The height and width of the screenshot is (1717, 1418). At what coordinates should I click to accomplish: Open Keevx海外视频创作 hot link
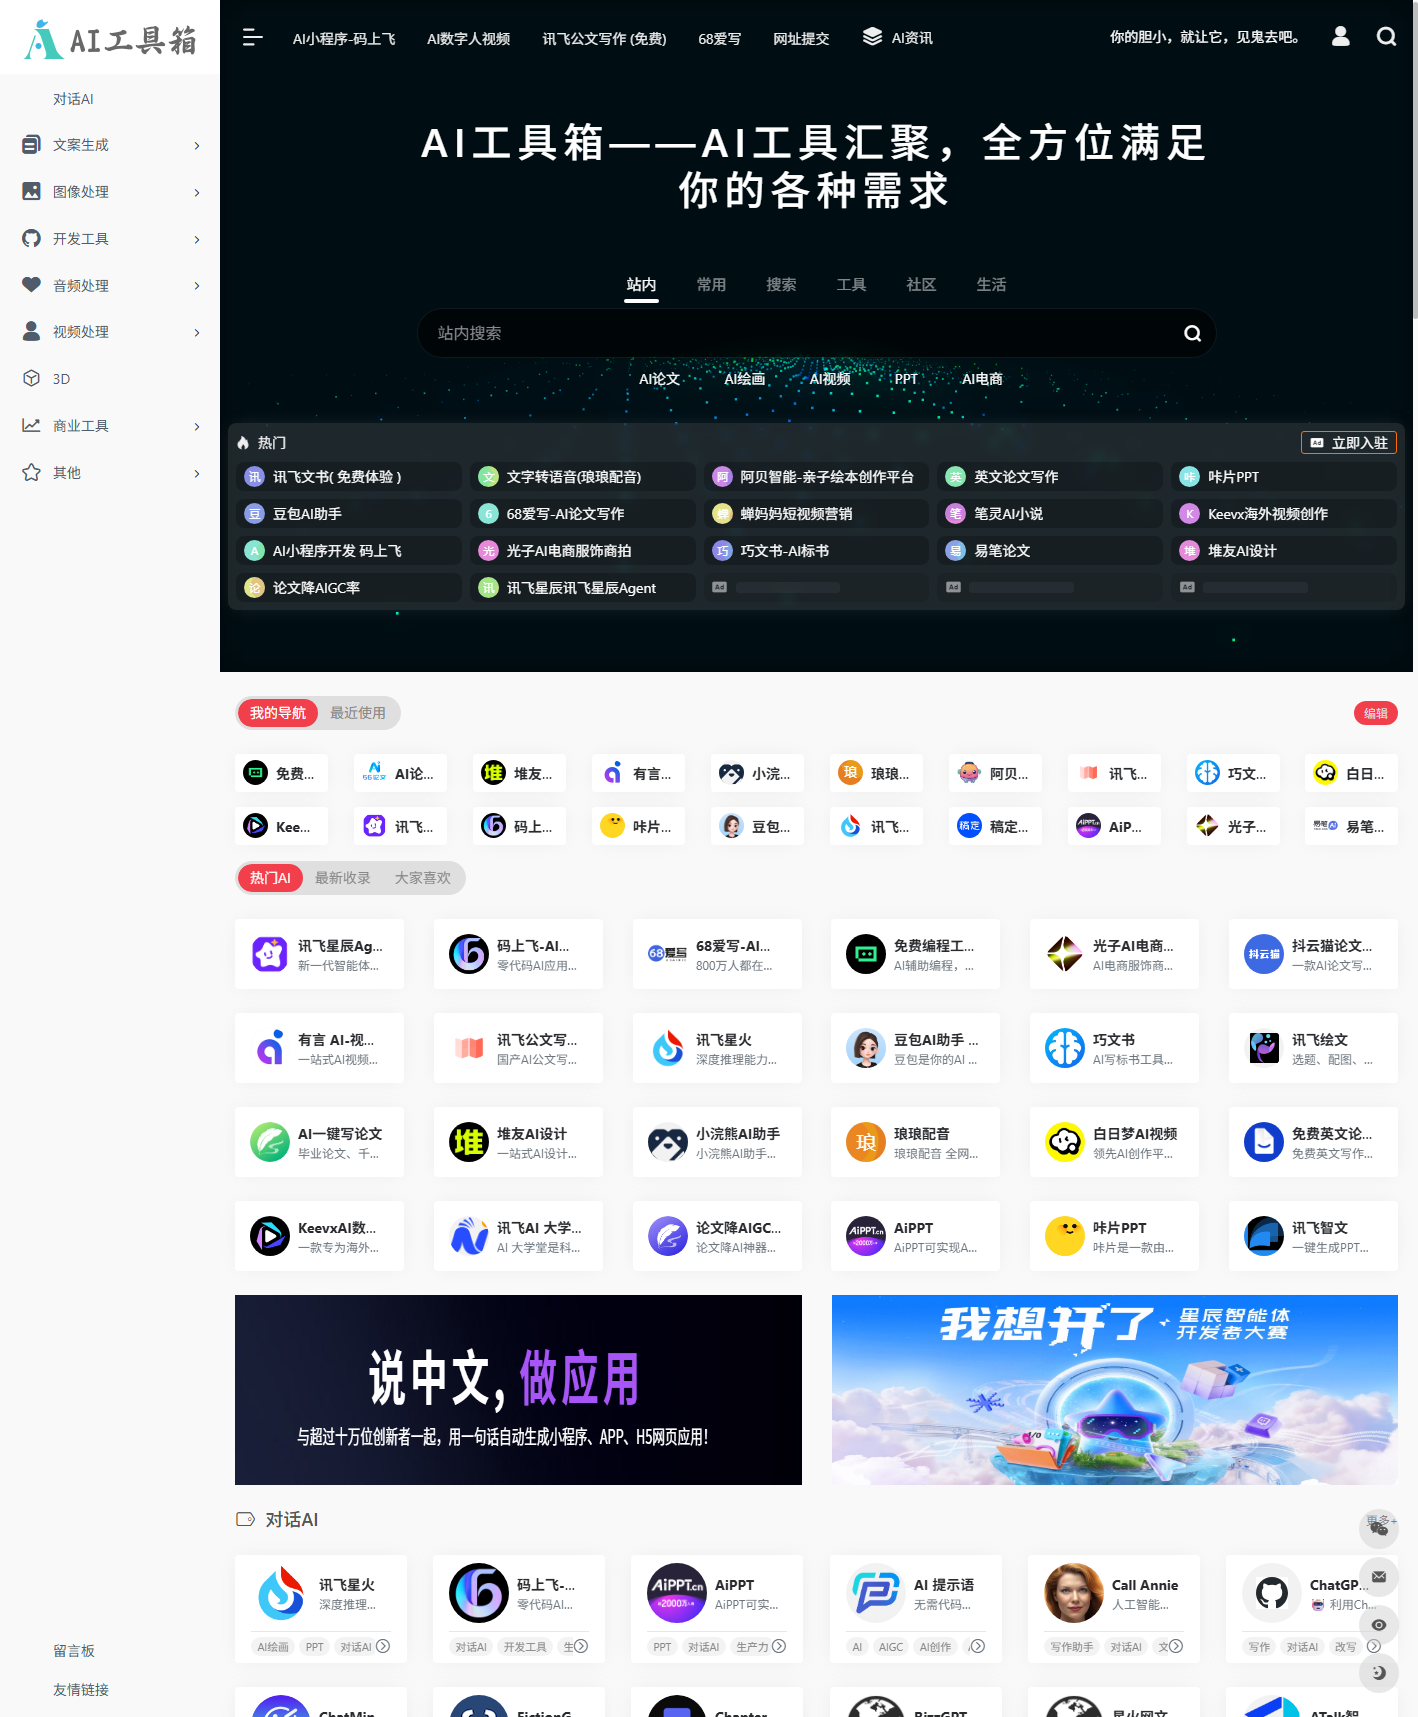click(1284, 514)
